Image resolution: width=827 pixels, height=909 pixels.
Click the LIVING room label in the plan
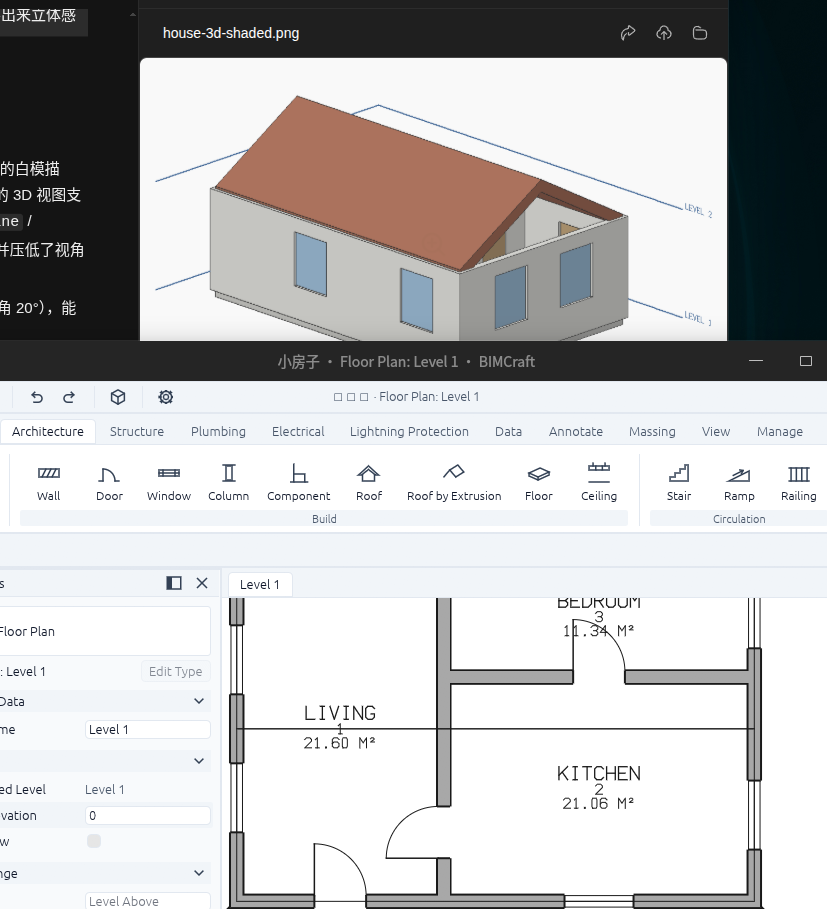(340, 712)
